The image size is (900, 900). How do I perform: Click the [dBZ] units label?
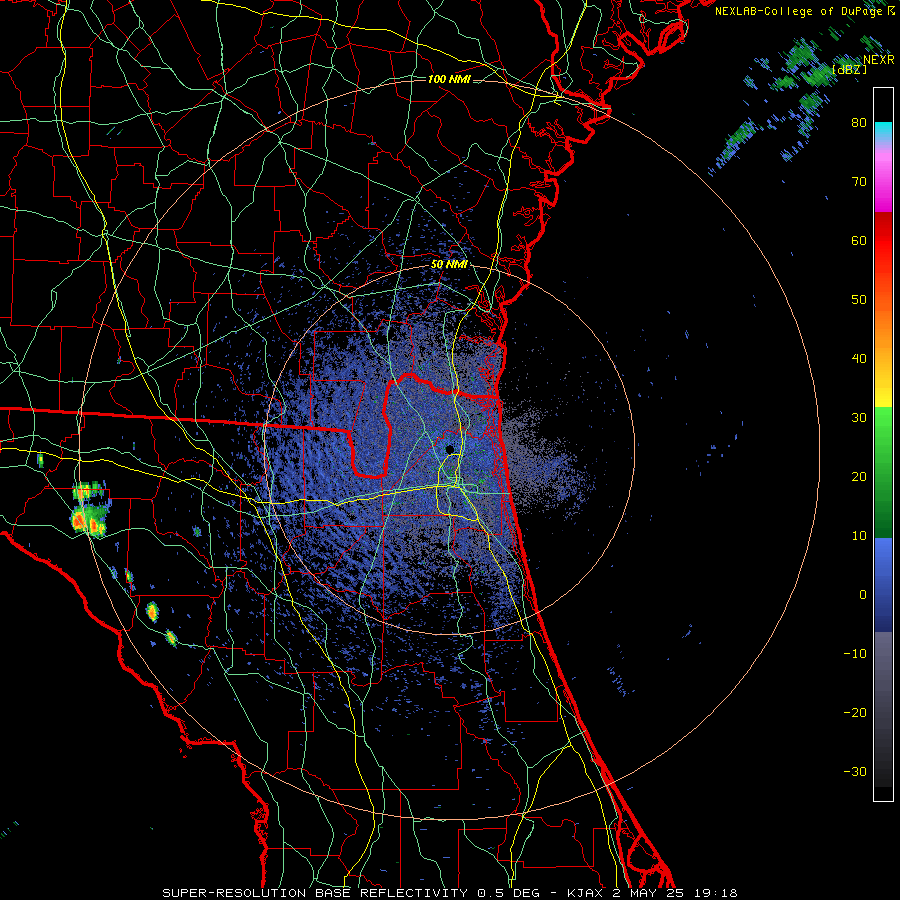tap(849, 69)
